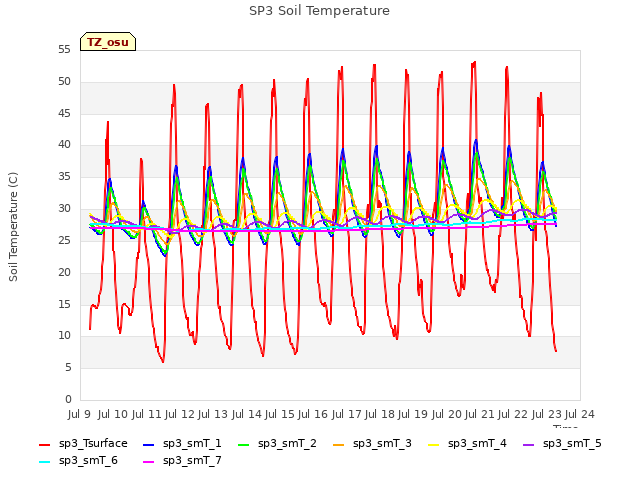Click the cyan sp3_smT_6 legend swatch

click(44, 462)
